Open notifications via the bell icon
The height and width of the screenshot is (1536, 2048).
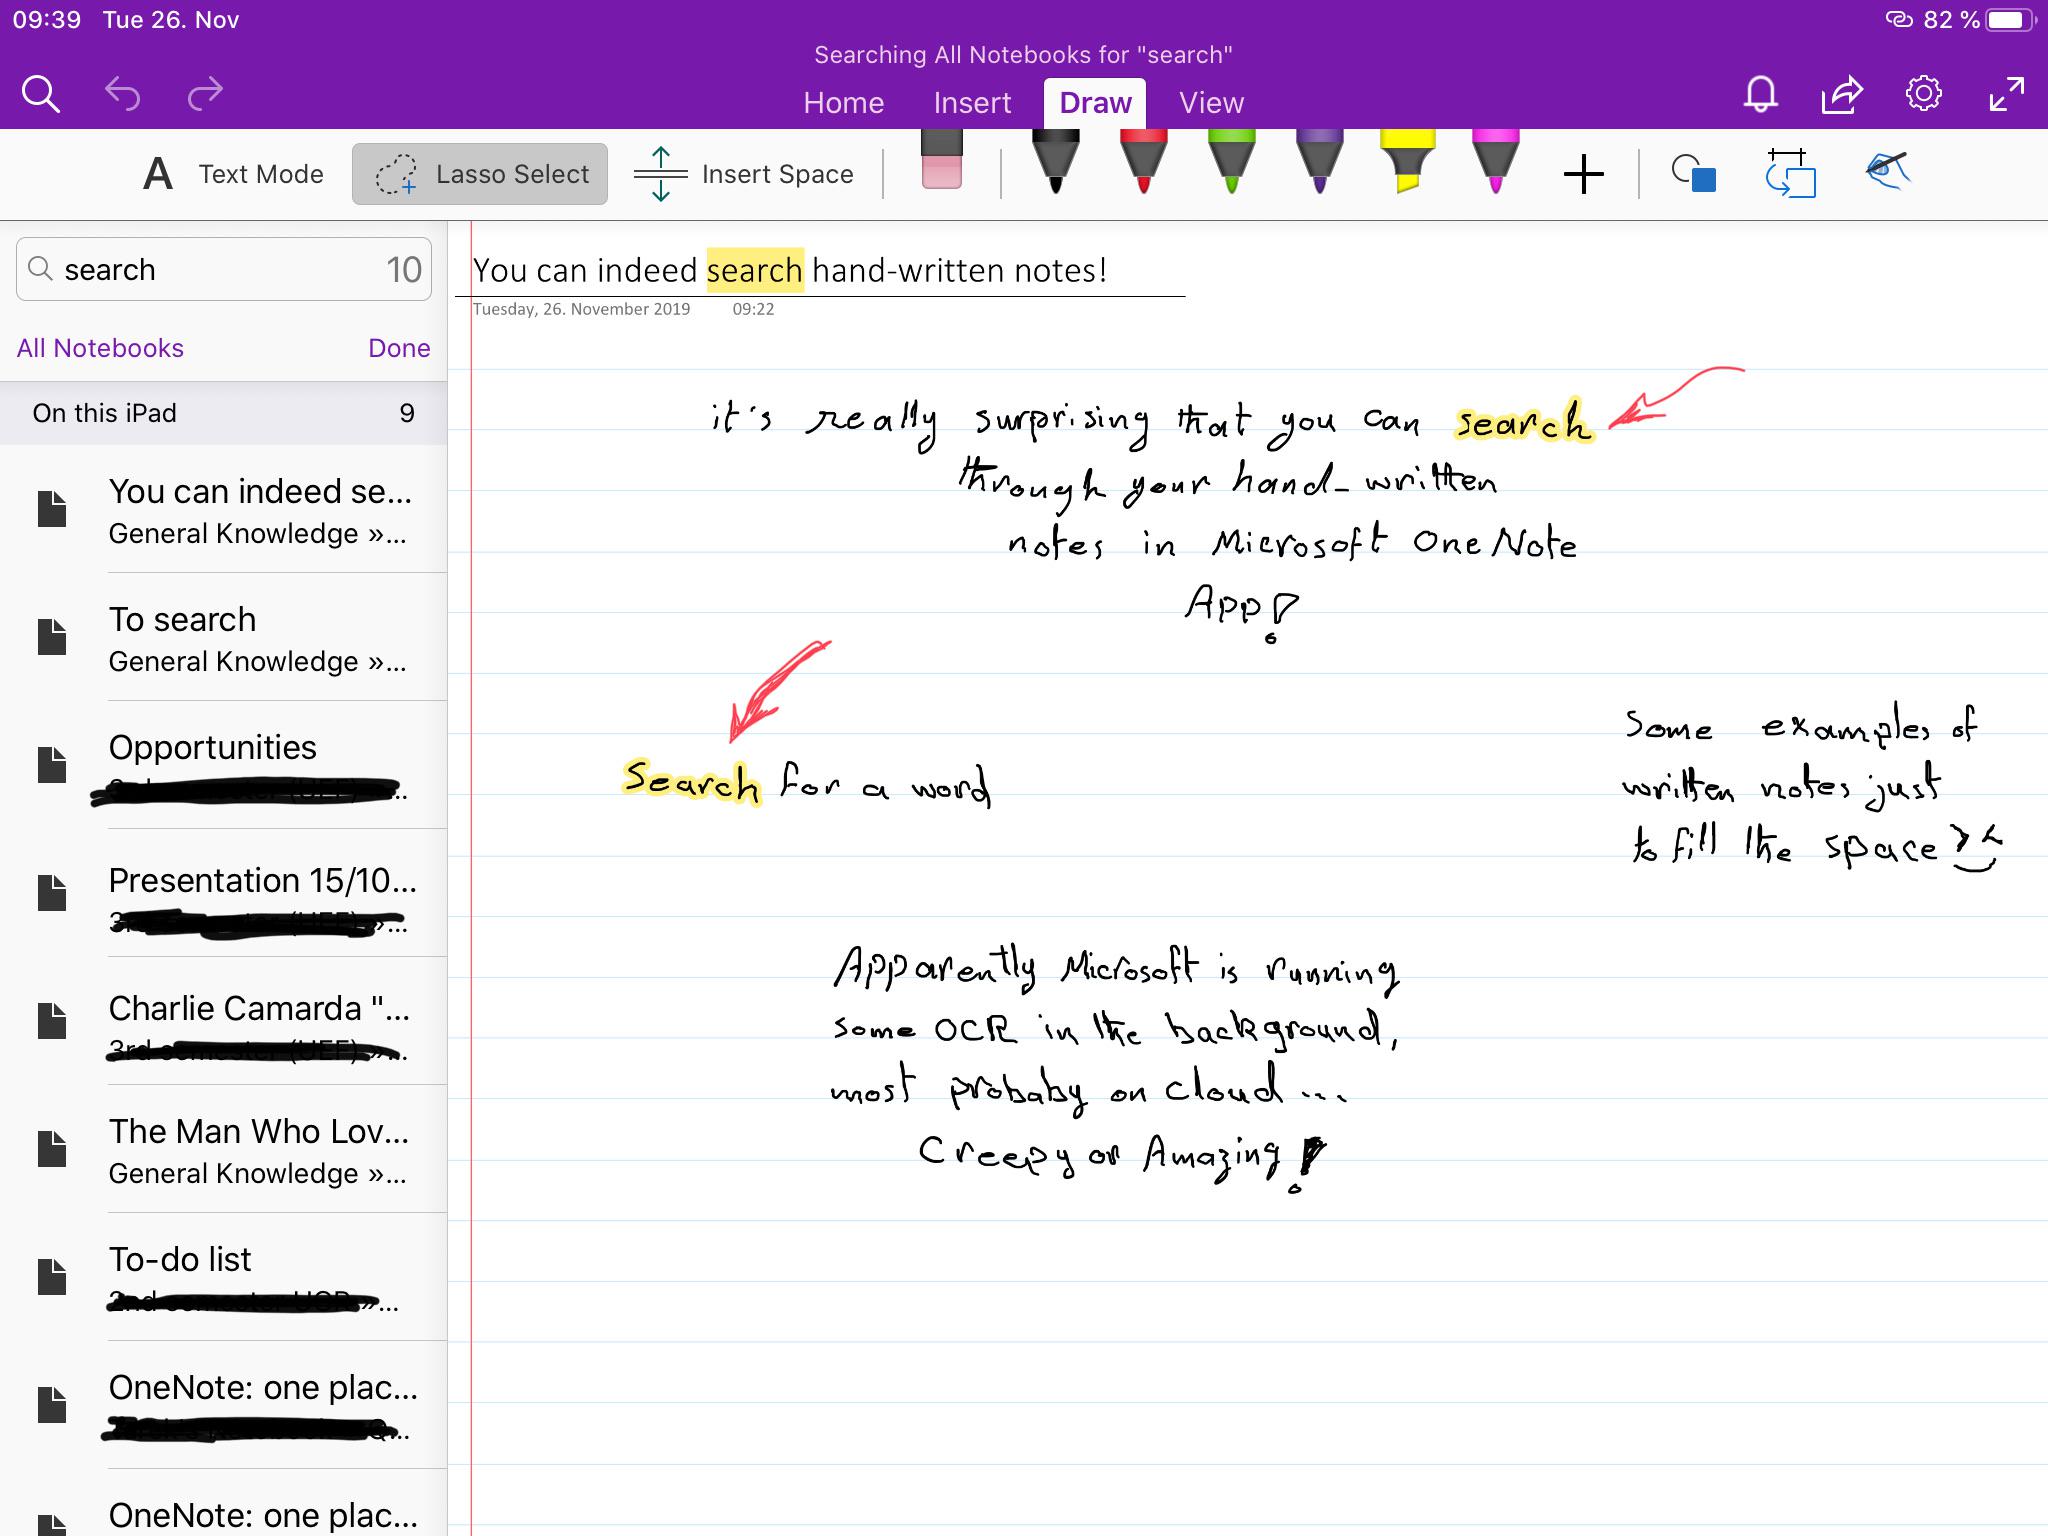point(1760,95)
